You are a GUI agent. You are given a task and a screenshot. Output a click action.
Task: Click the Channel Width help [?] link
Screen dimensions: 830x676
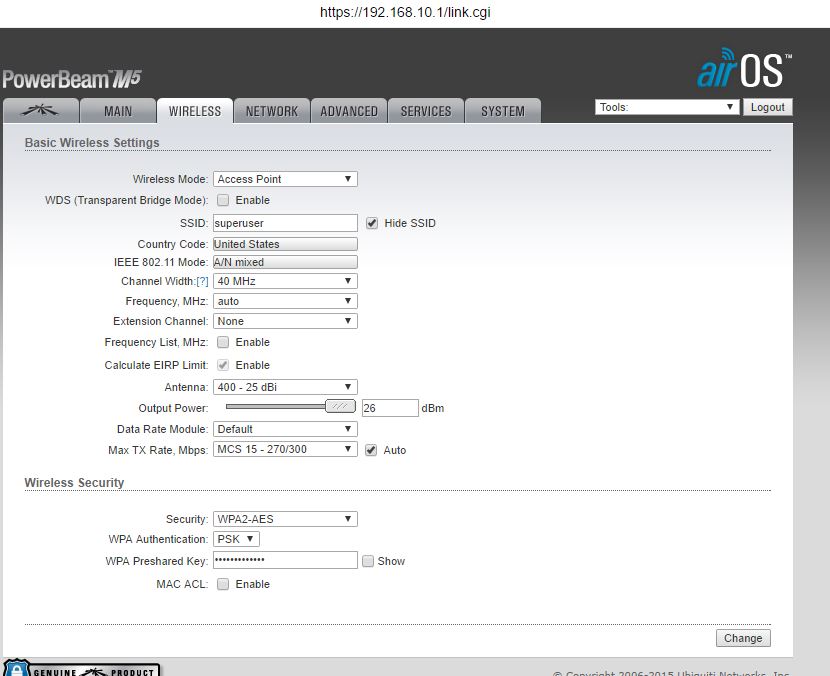coord(202,281)
